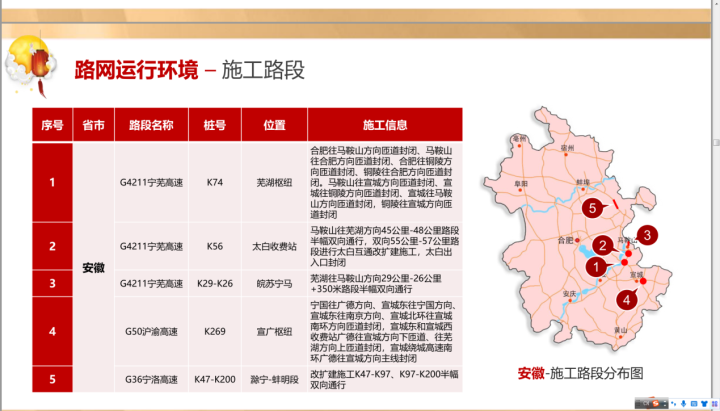This screenshot has width=720, height=411.
Task: Select map marker number 4
Action: 626,300
